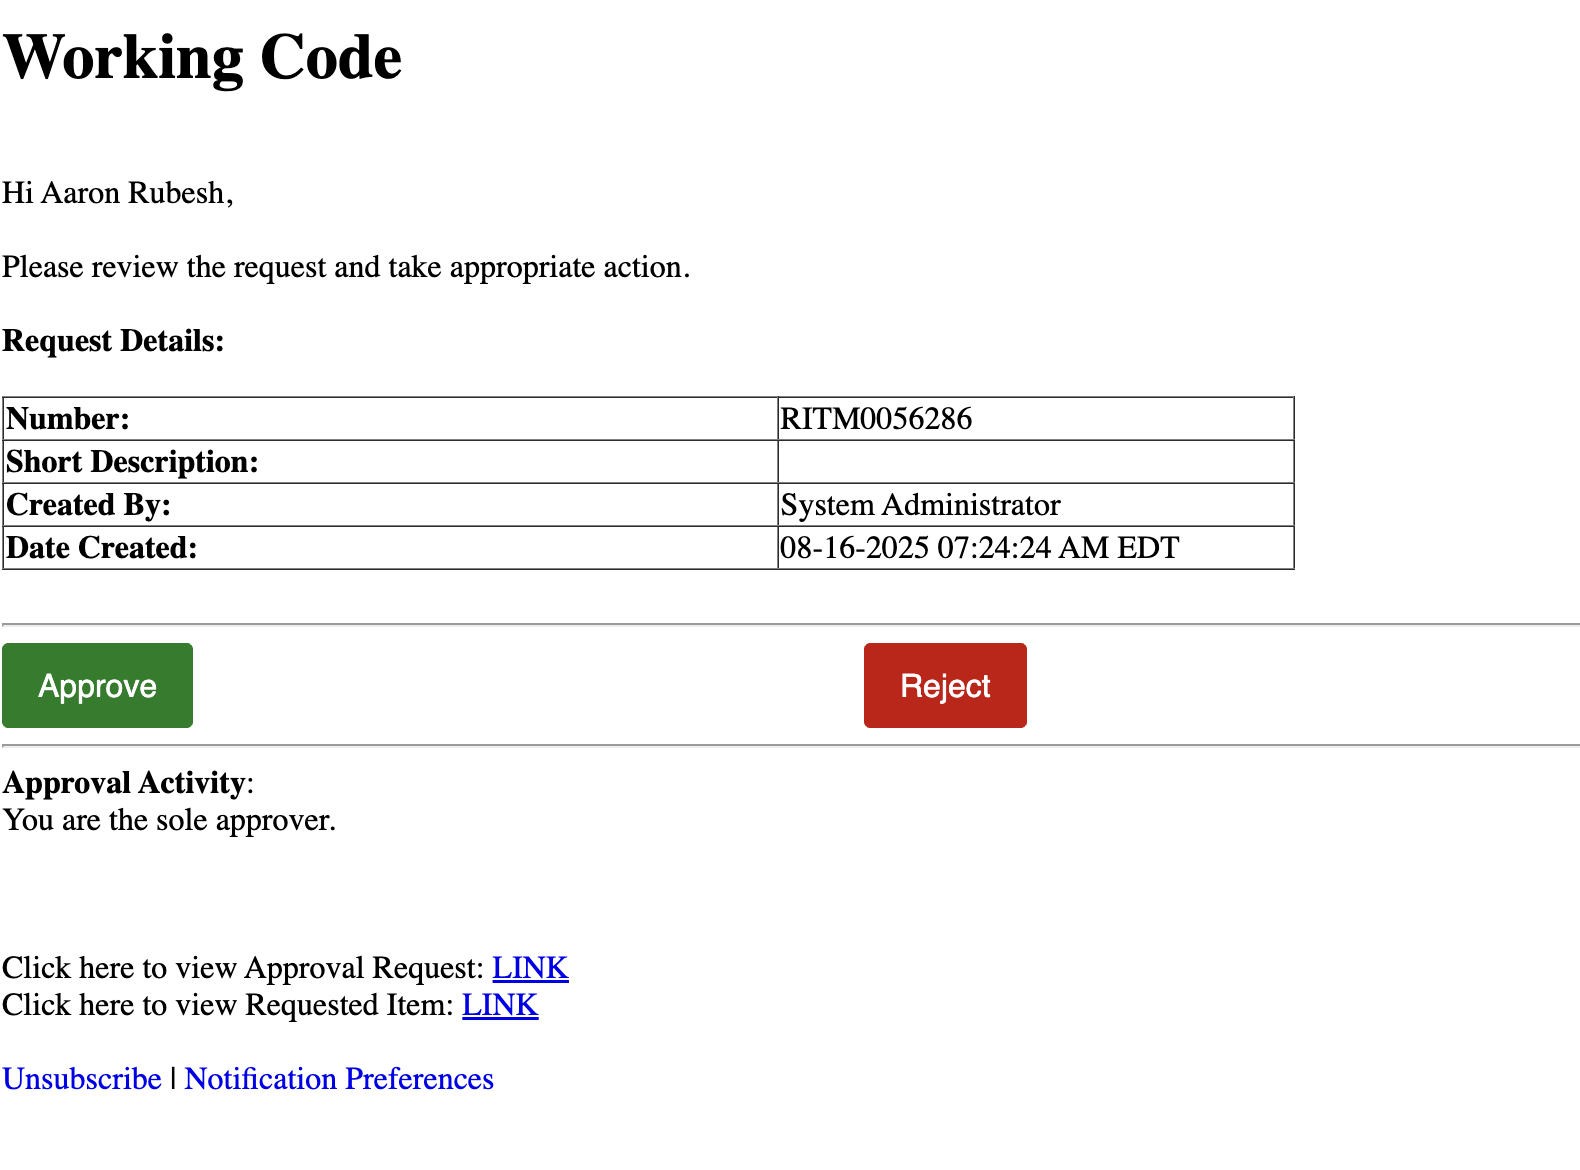Click the 08-16-2025 date created value
This screenshot has width=1580, height=1170.
979,548
